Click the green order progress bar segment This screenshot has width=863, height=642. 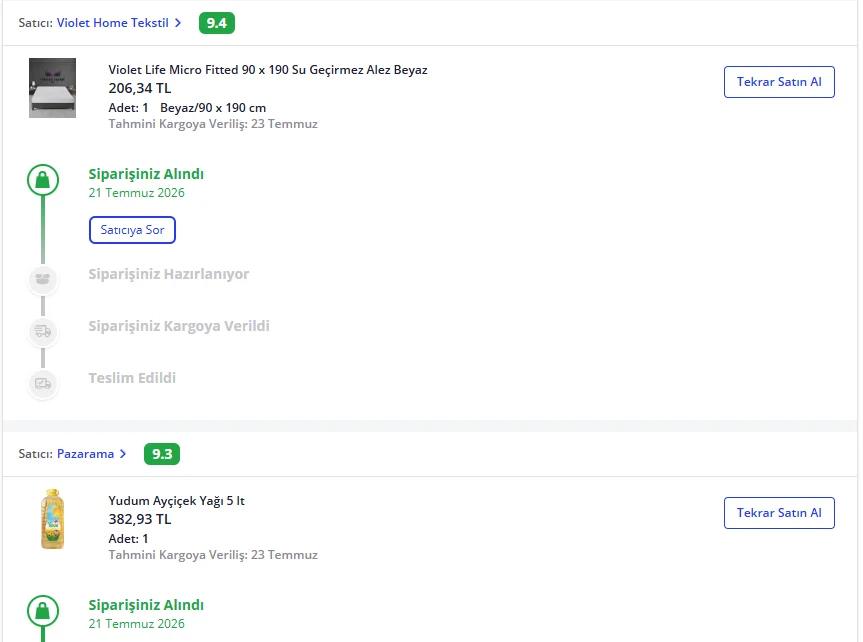(x=43, y=230)
